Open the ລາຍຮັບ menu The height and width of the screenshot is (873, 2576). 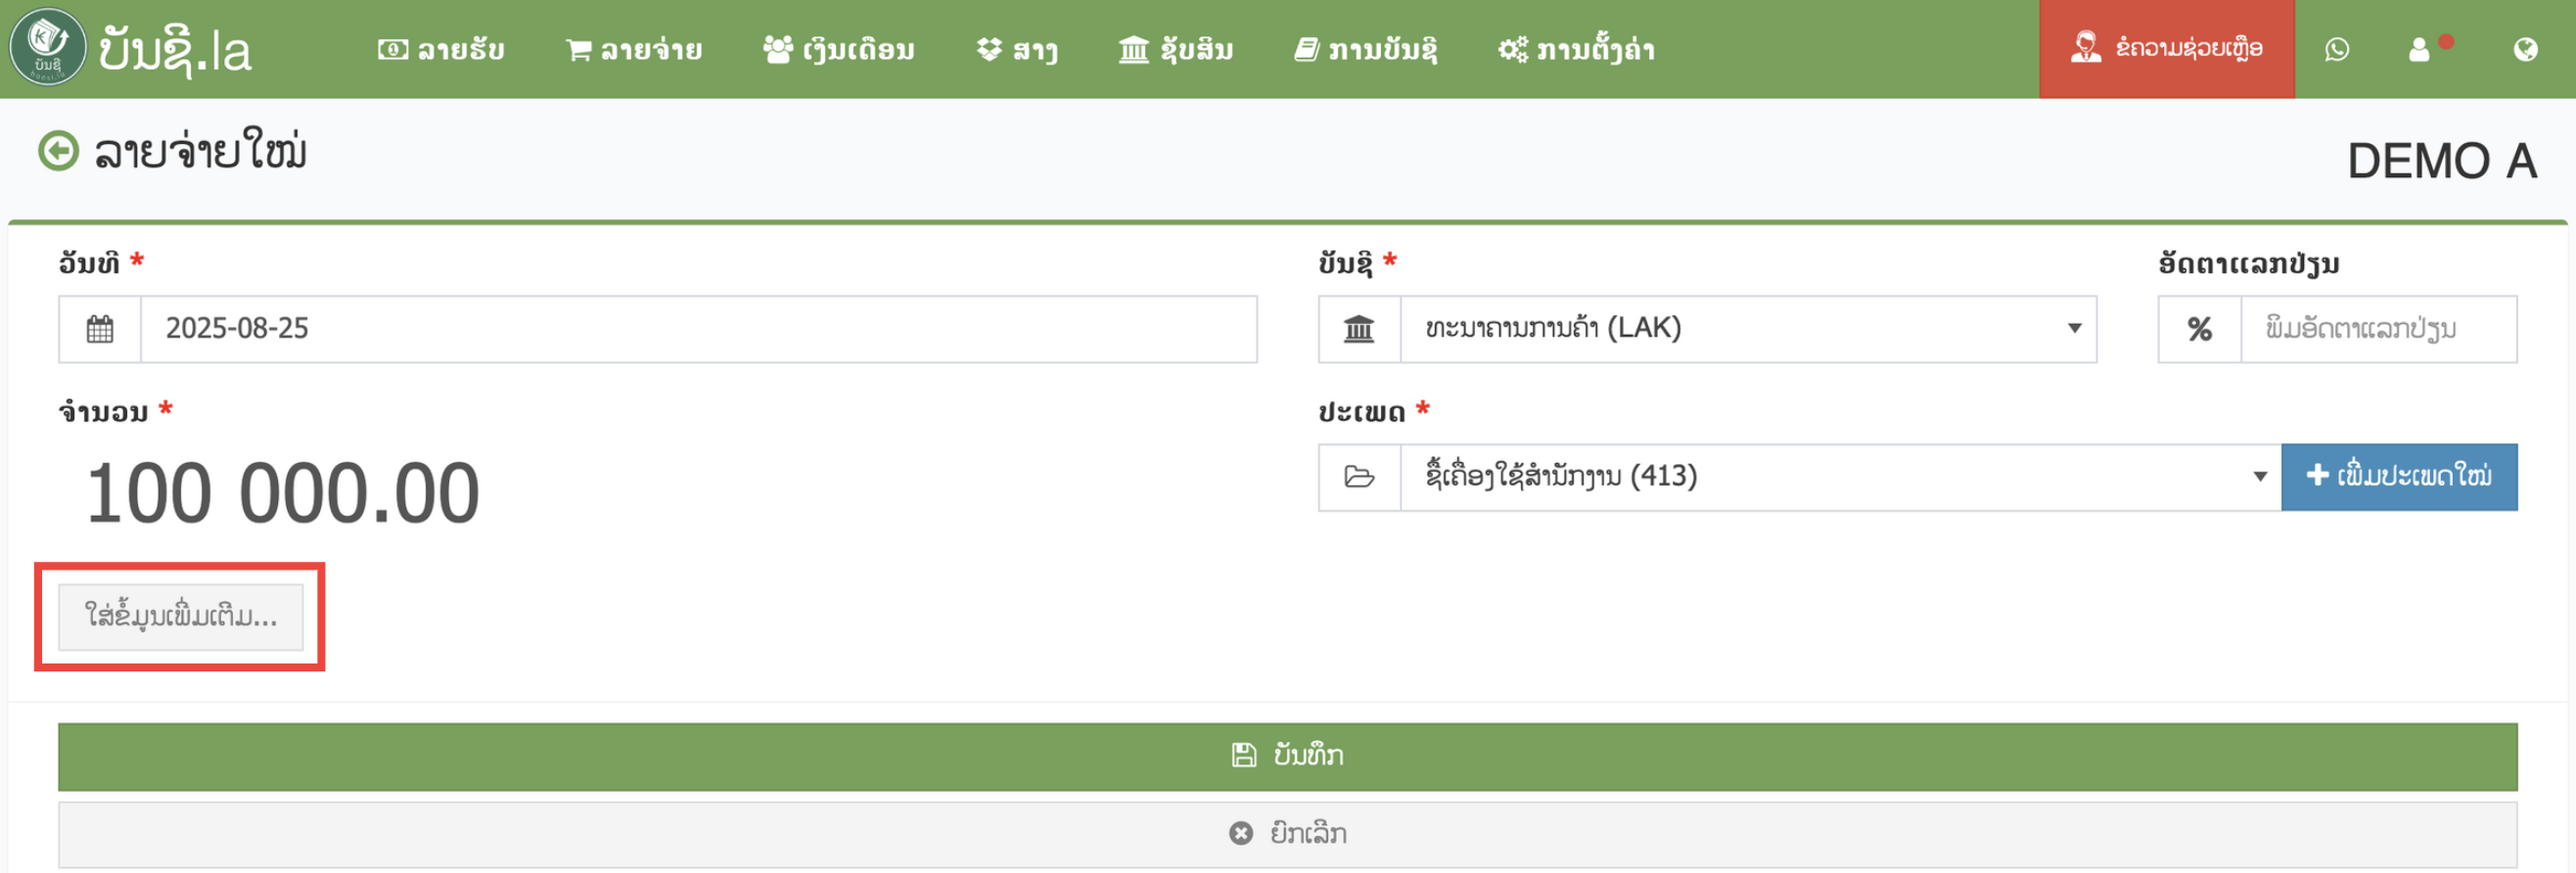point(441,49)
